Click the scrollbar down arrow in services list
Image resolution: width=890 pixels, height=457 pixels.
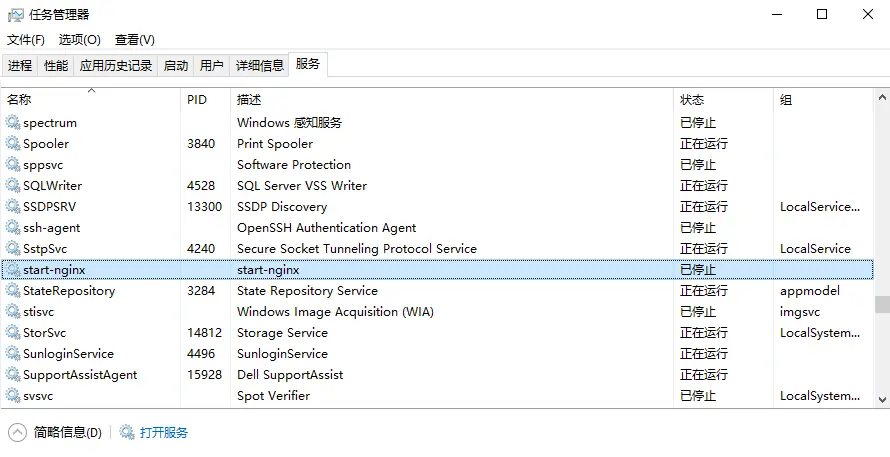click(x=882, y=400)
